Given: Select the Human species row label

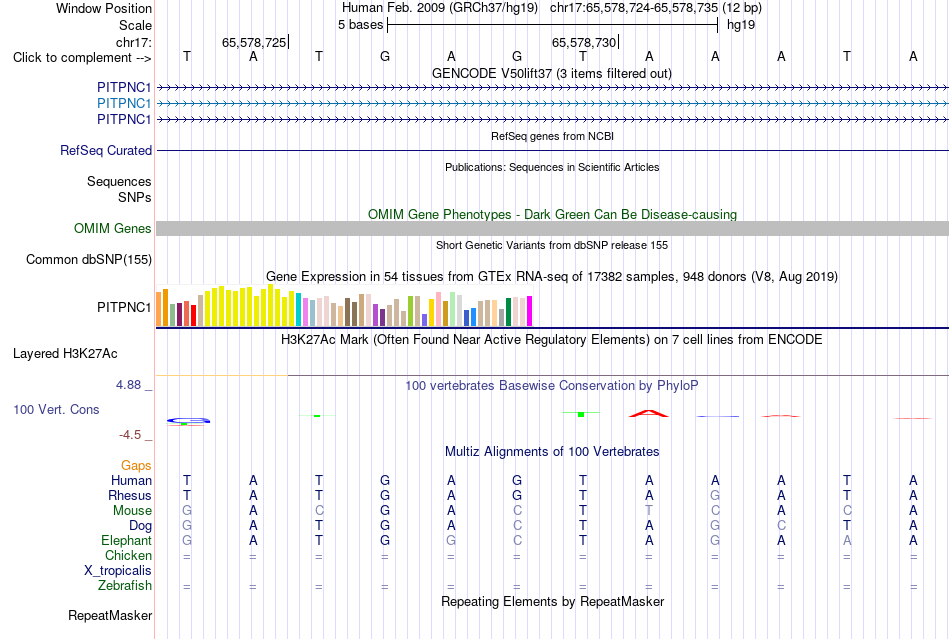Looking at the screenshot, I should click(x=131, y=480).
